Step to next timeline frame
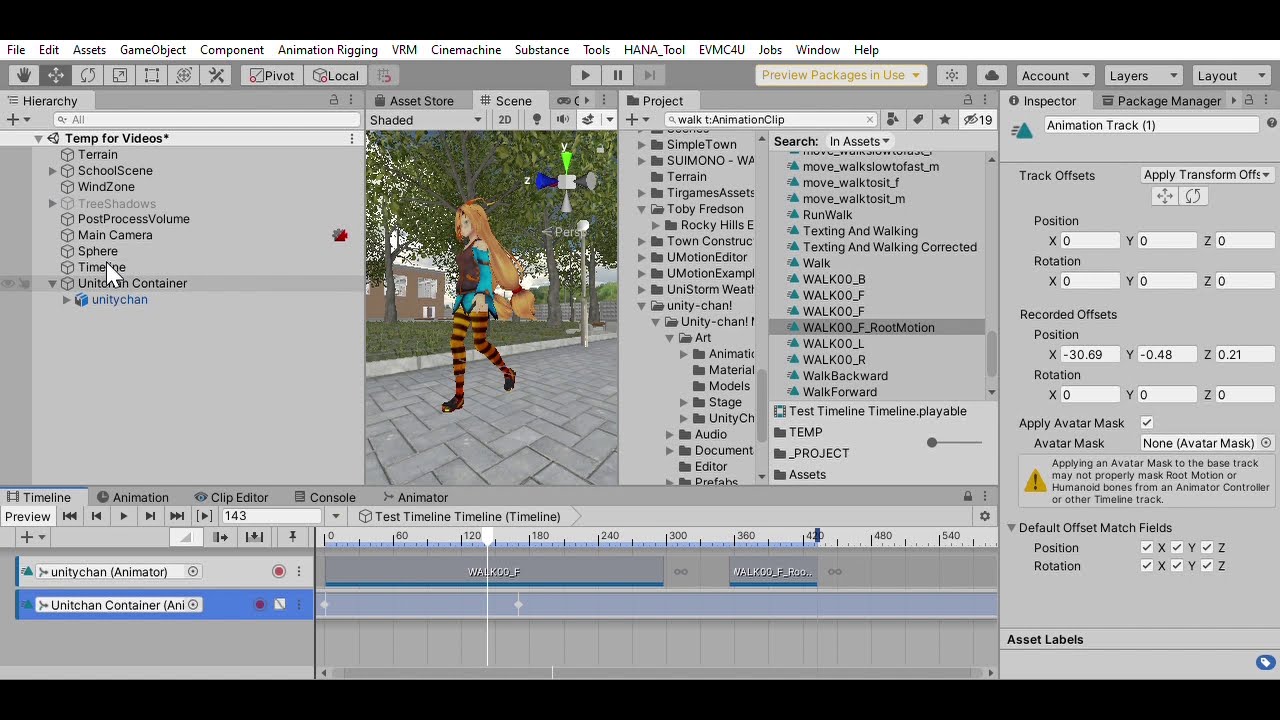Image resolution: width=1280 pixels, height=720 pixels. coord(150,516)
